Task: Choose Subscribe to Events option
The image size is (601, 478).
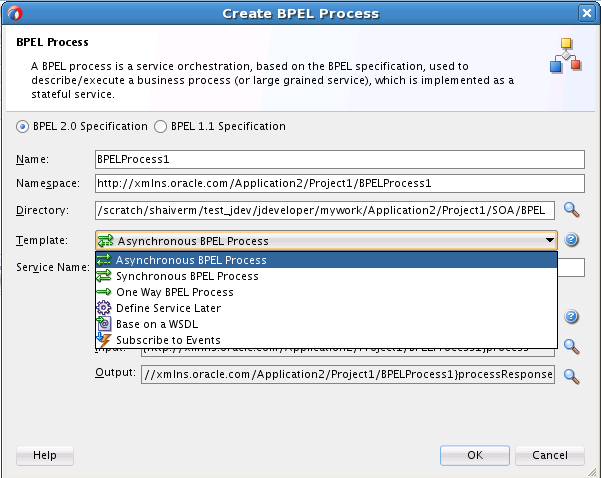Action: point(326,340)
